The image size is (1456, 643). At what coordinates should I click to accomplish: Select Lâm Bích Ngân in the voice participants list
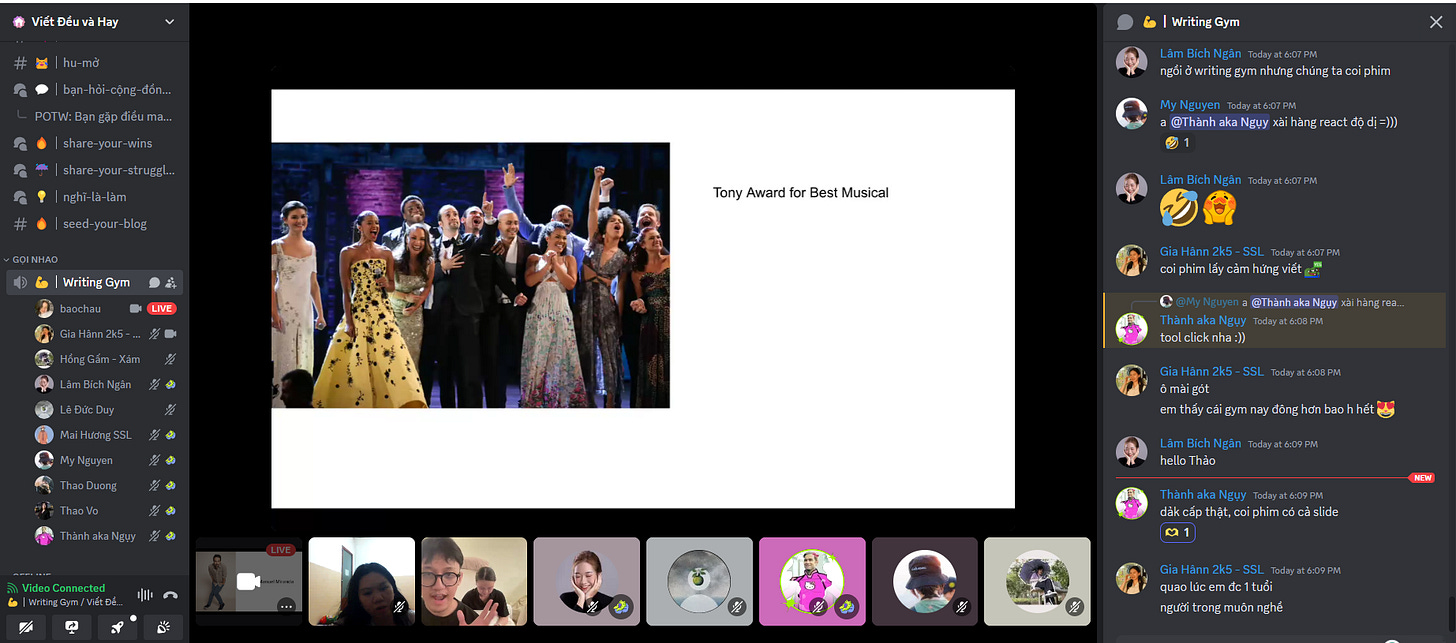106,384
